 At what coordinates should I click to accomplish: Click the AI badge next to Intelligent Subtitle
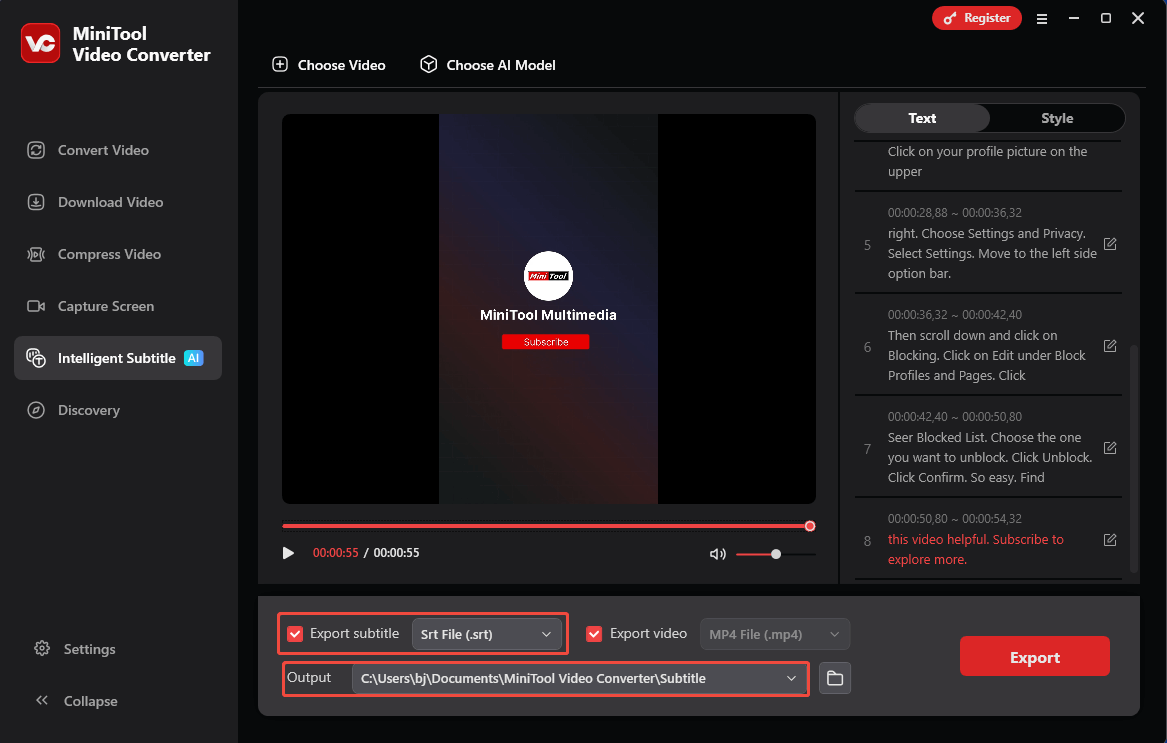click(194, 358)
